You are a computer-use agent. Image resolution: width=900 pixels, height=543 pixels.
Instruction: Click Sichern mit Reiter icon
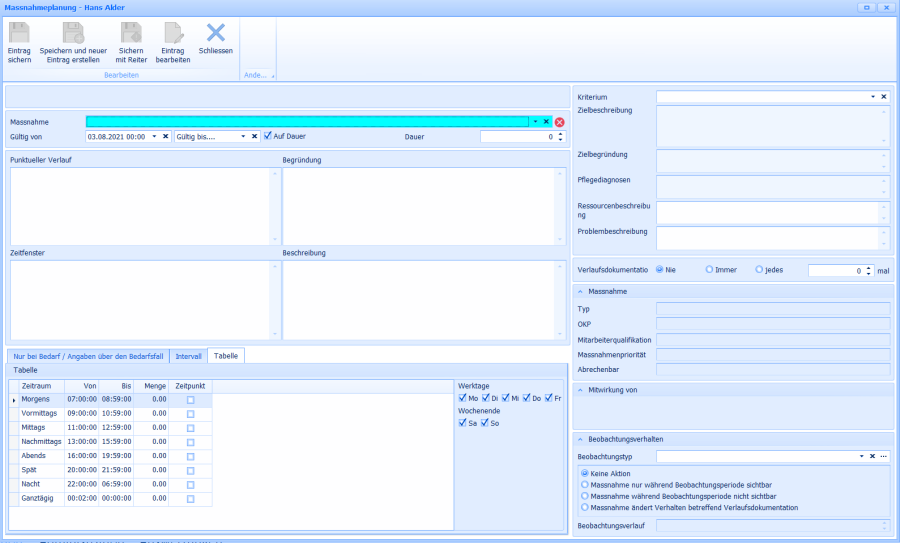[x=131, y=33]
